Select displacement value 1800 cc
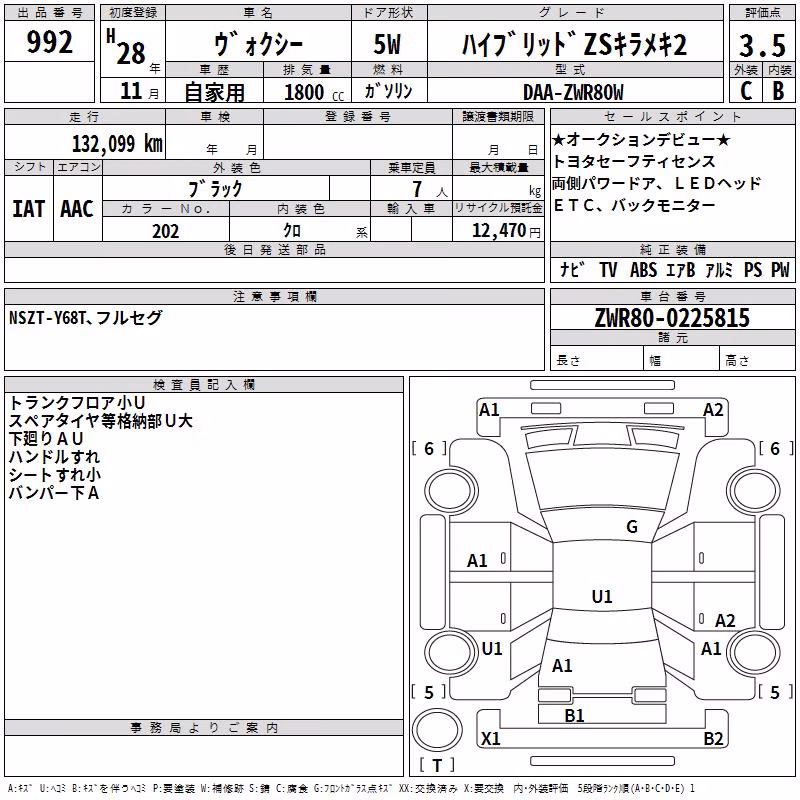 click(x=314, y=92)
